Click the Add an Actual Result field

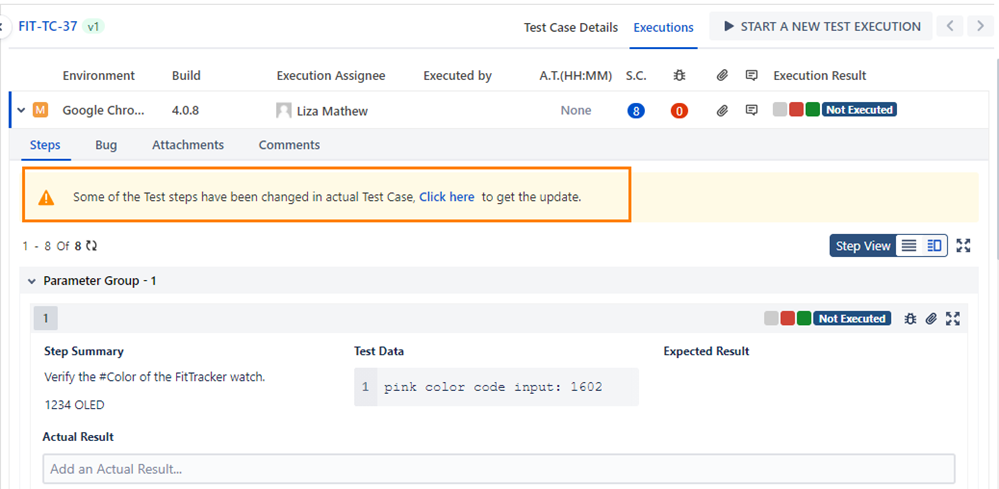point(499,469)
